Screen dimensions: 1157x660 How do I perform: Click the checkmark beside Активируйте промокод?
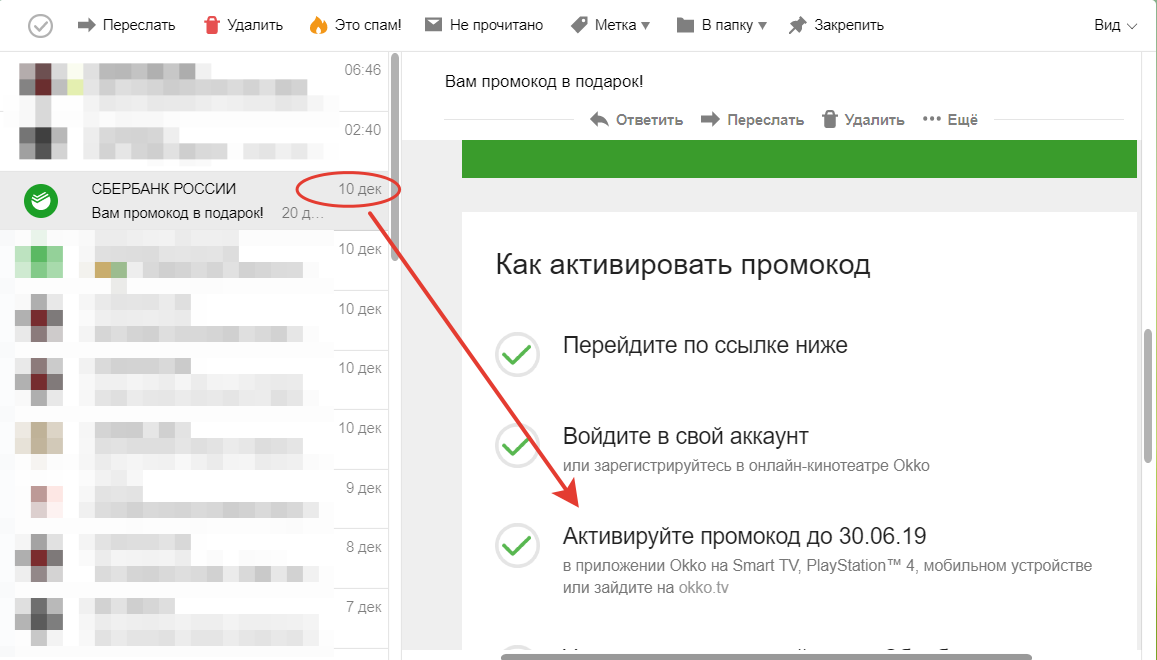tap(517, 545)
